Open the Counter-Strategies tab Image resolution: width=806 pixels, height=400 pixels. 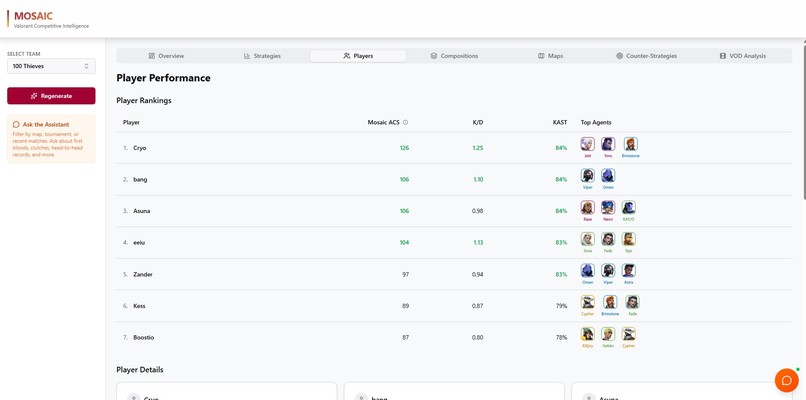tap(647, 56)
